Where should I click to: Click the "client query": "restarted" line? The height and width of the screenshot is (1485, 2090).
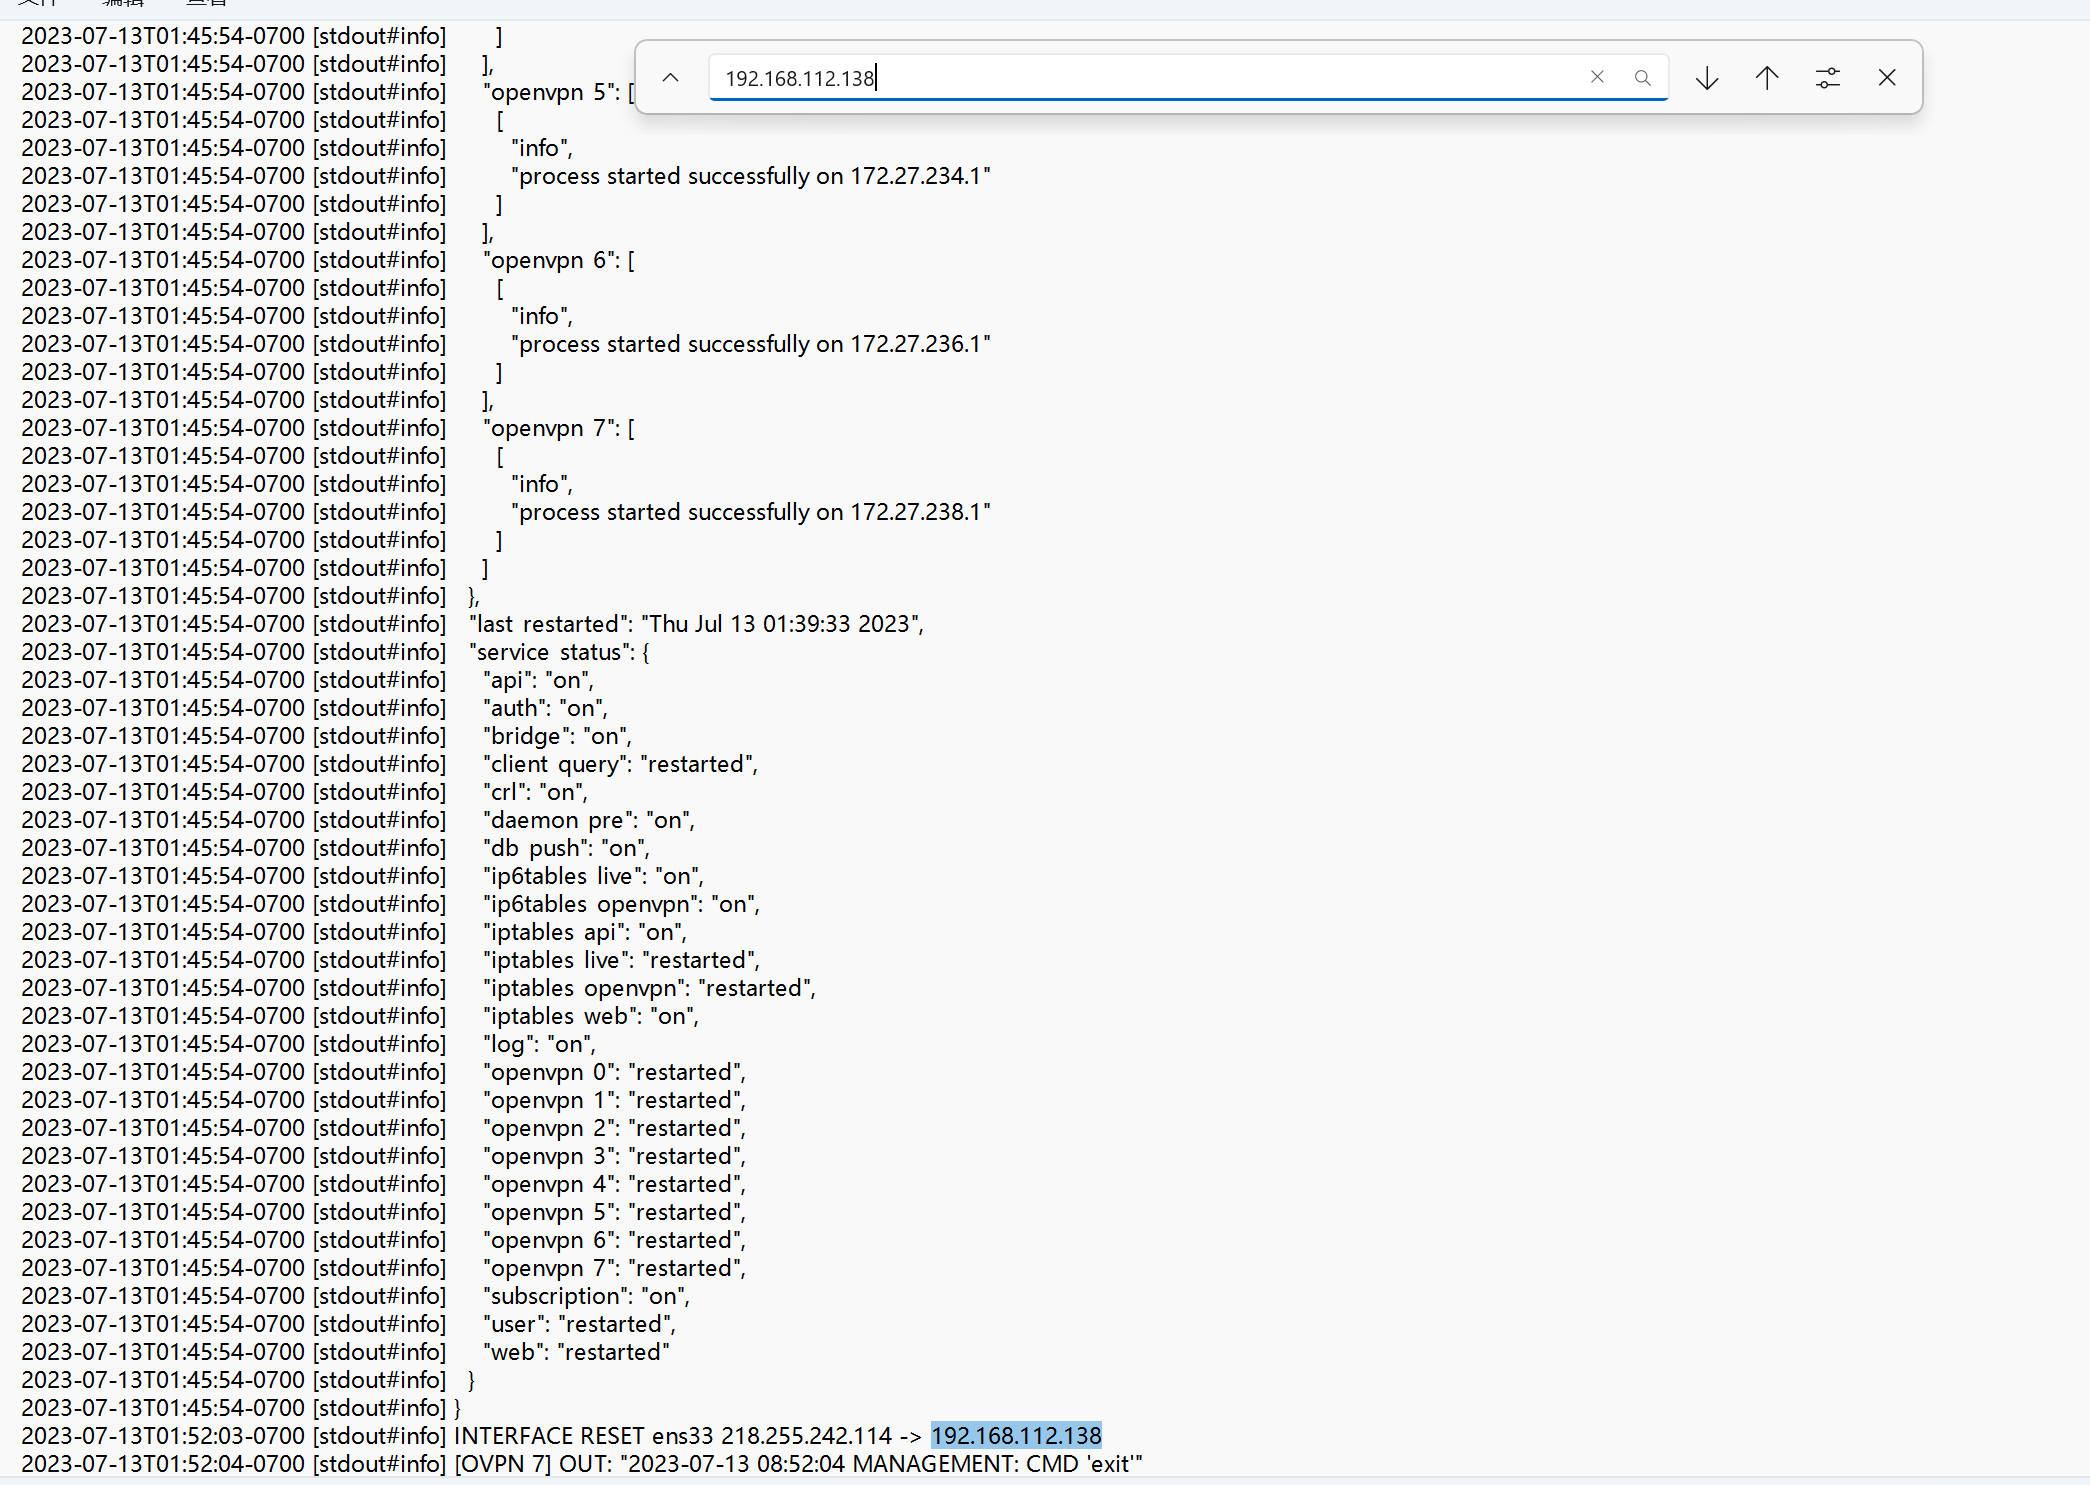[x=620, y=764]
